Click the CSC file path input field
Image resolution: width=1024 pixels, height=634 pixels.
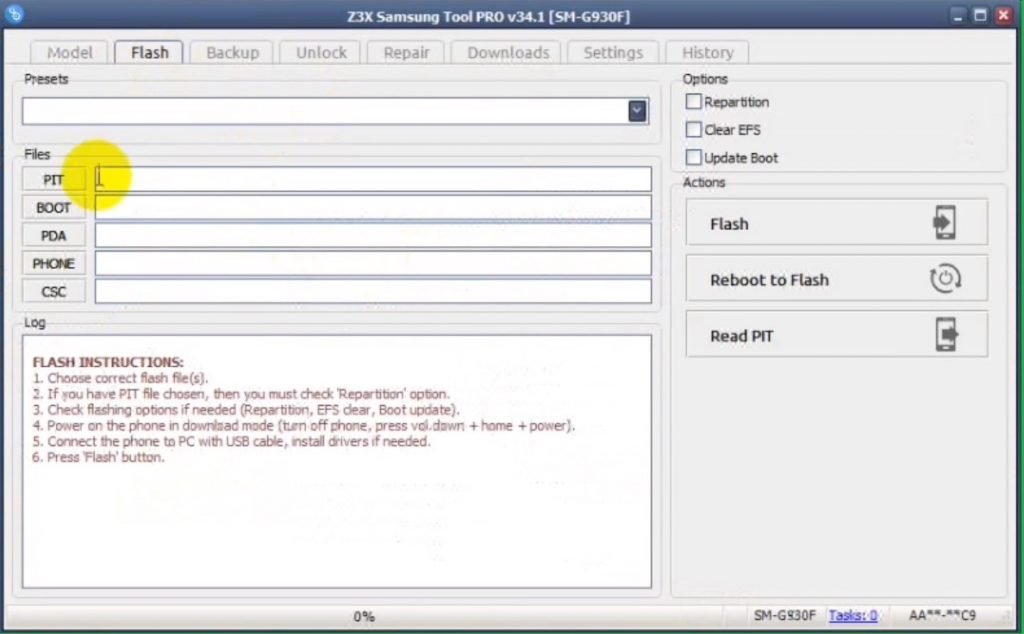click(x=373, y=292)
